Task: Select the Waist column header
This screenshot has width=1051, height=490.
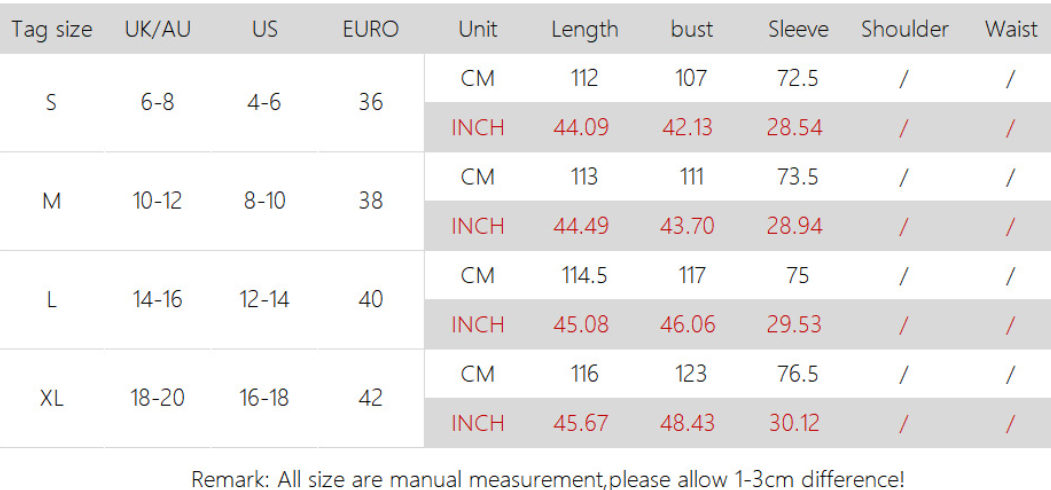Action: [x=1011, y=29]
